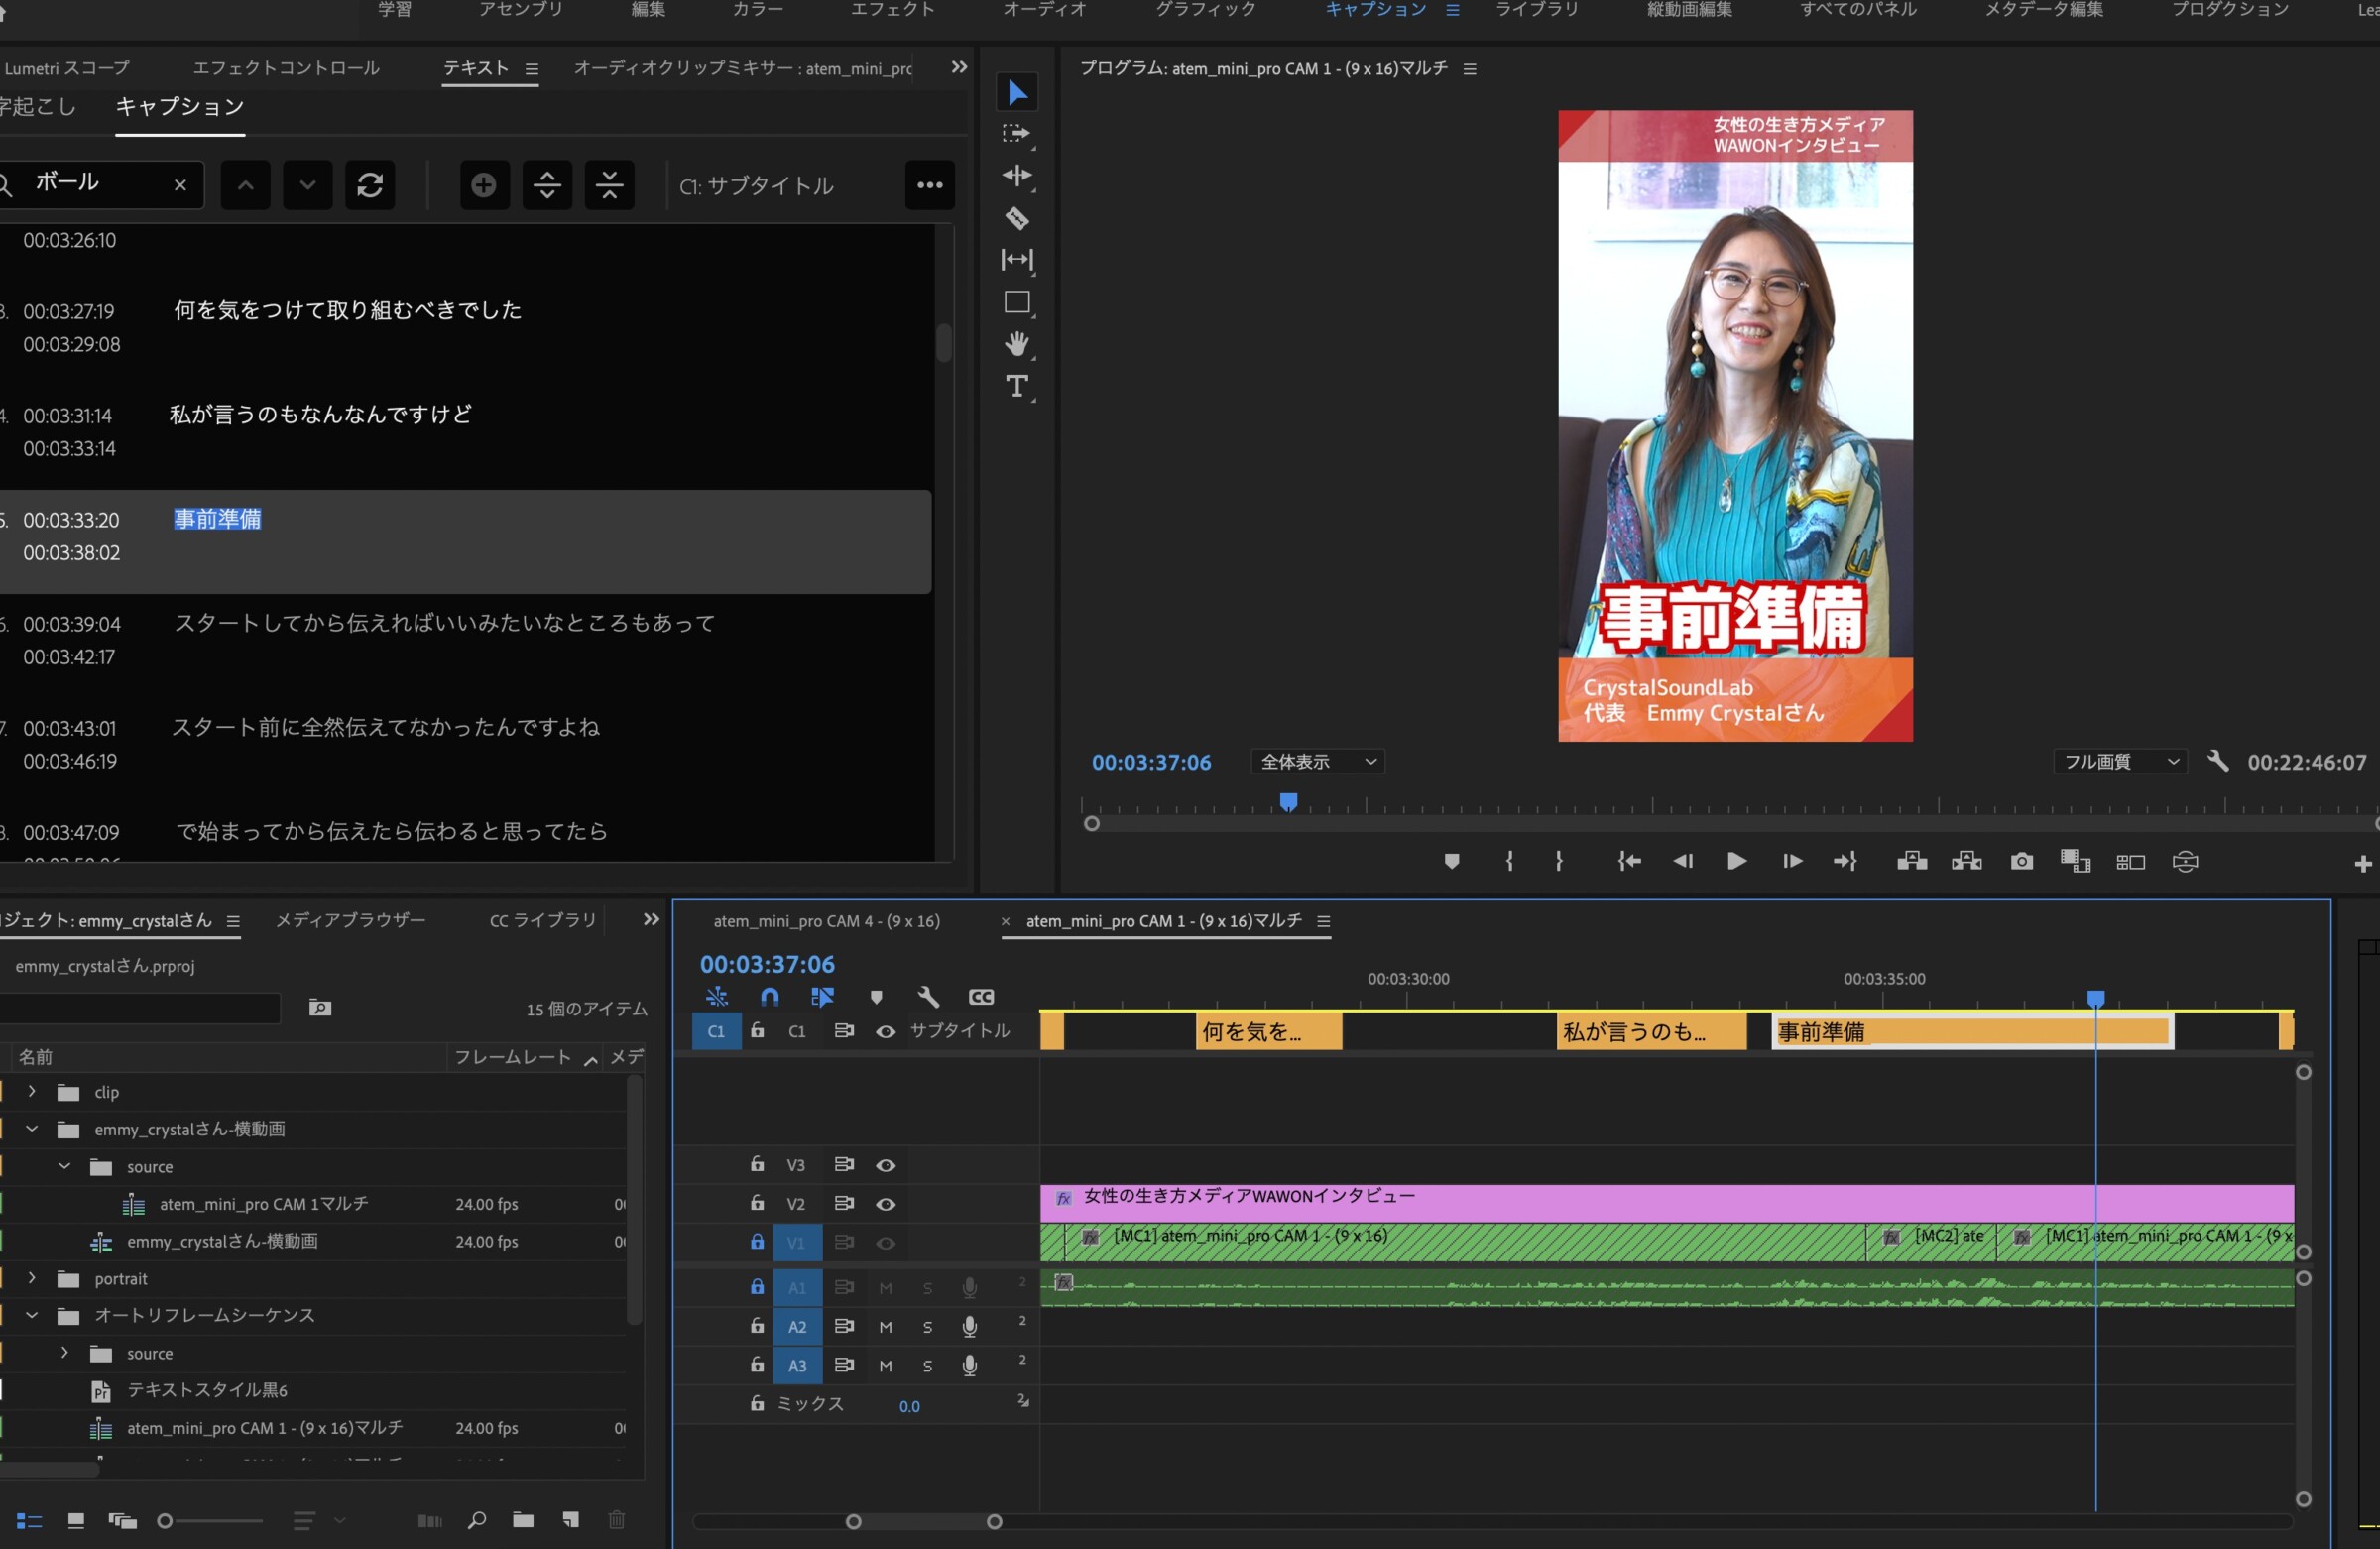Select the Razor tool
This screenshot has height=1549, width=2380.
1017,218
